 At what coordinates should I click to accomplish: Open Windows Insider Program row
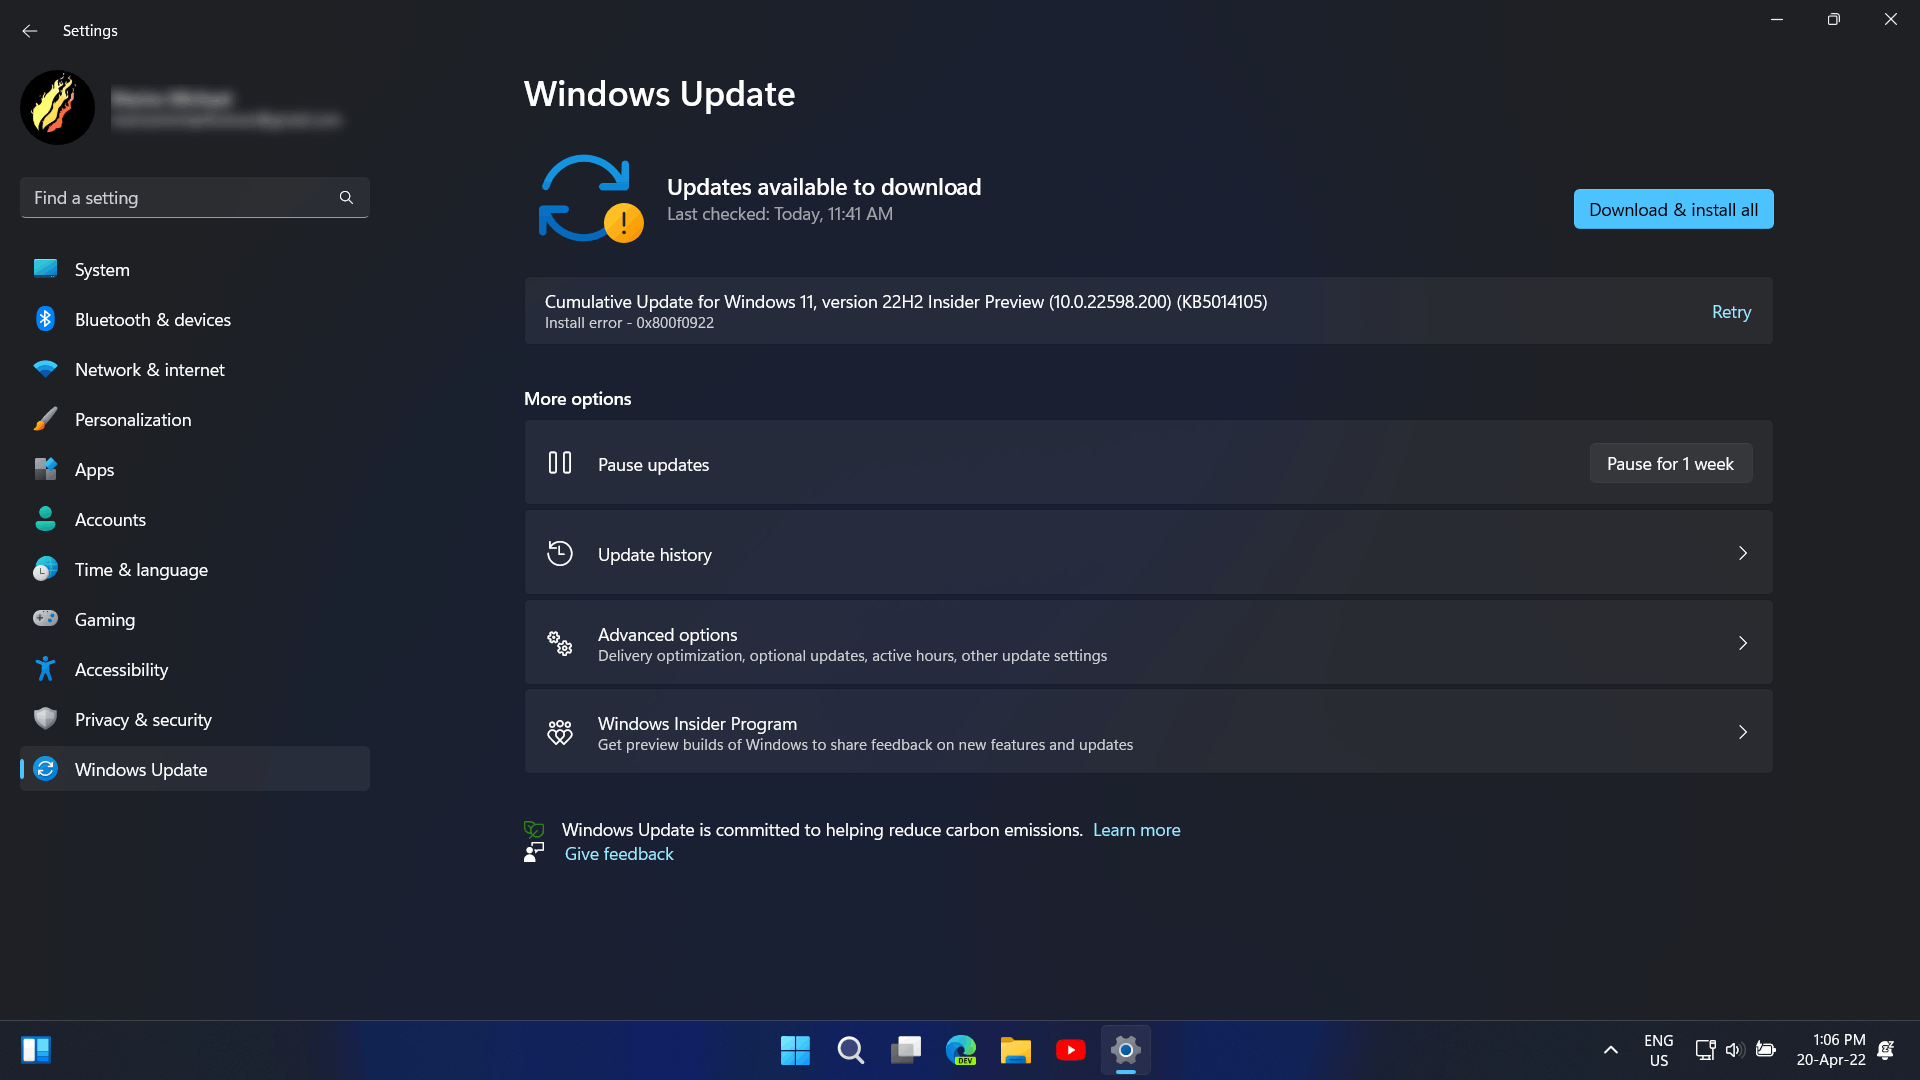click(x=1148, y=732)
